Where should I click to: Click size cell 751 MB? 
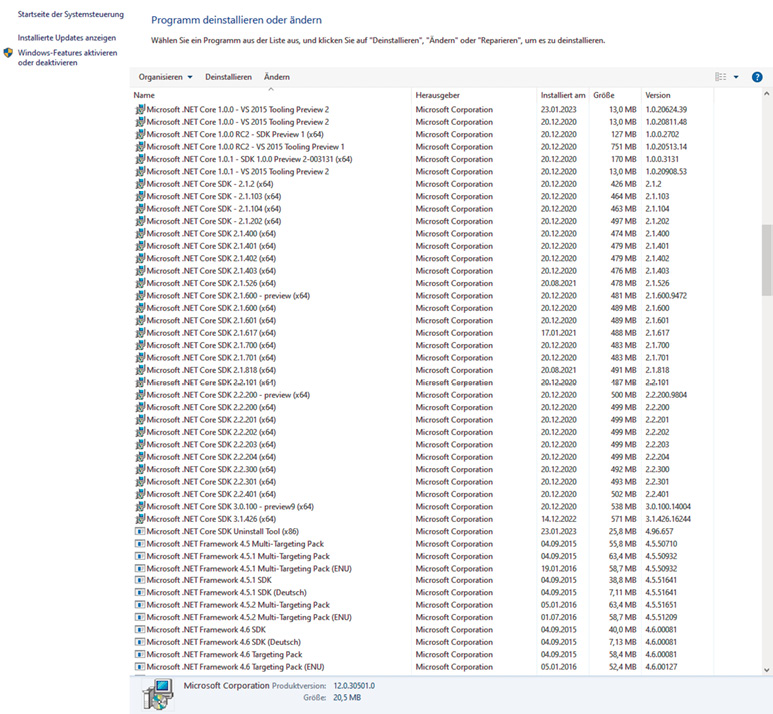coord(624,146)
